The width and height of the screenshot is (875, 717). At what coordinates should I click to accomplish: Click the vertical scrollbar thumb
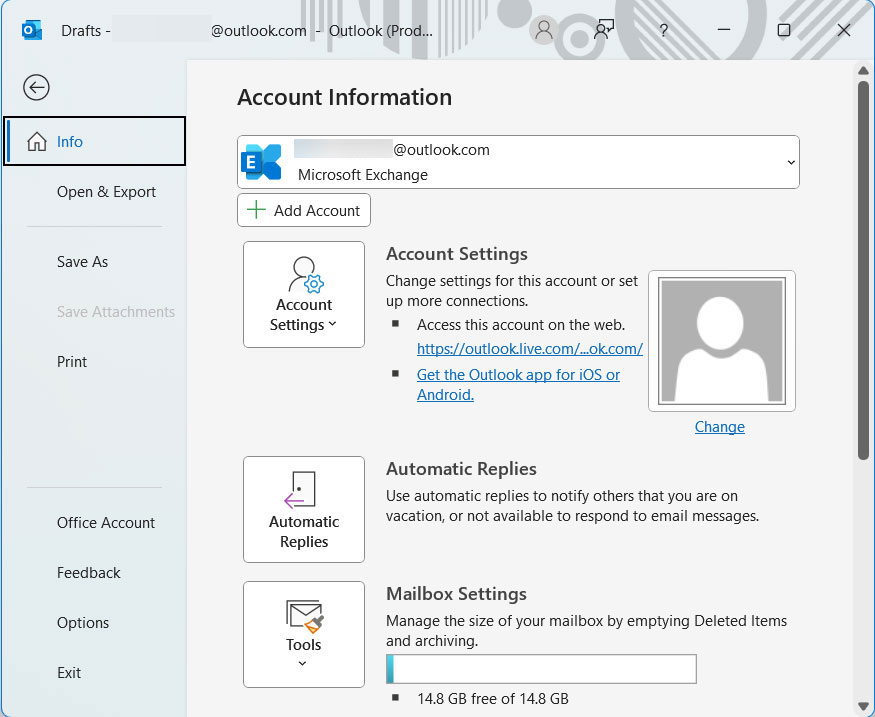(x=863, y=271)
